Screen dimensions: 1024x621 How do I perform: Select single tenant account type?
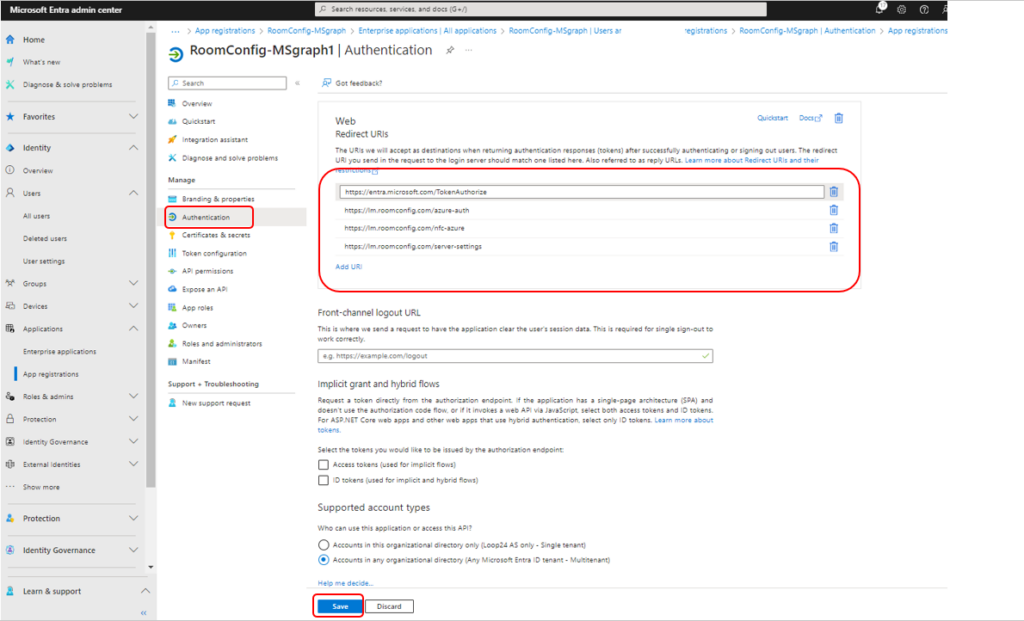pos(323,545)
